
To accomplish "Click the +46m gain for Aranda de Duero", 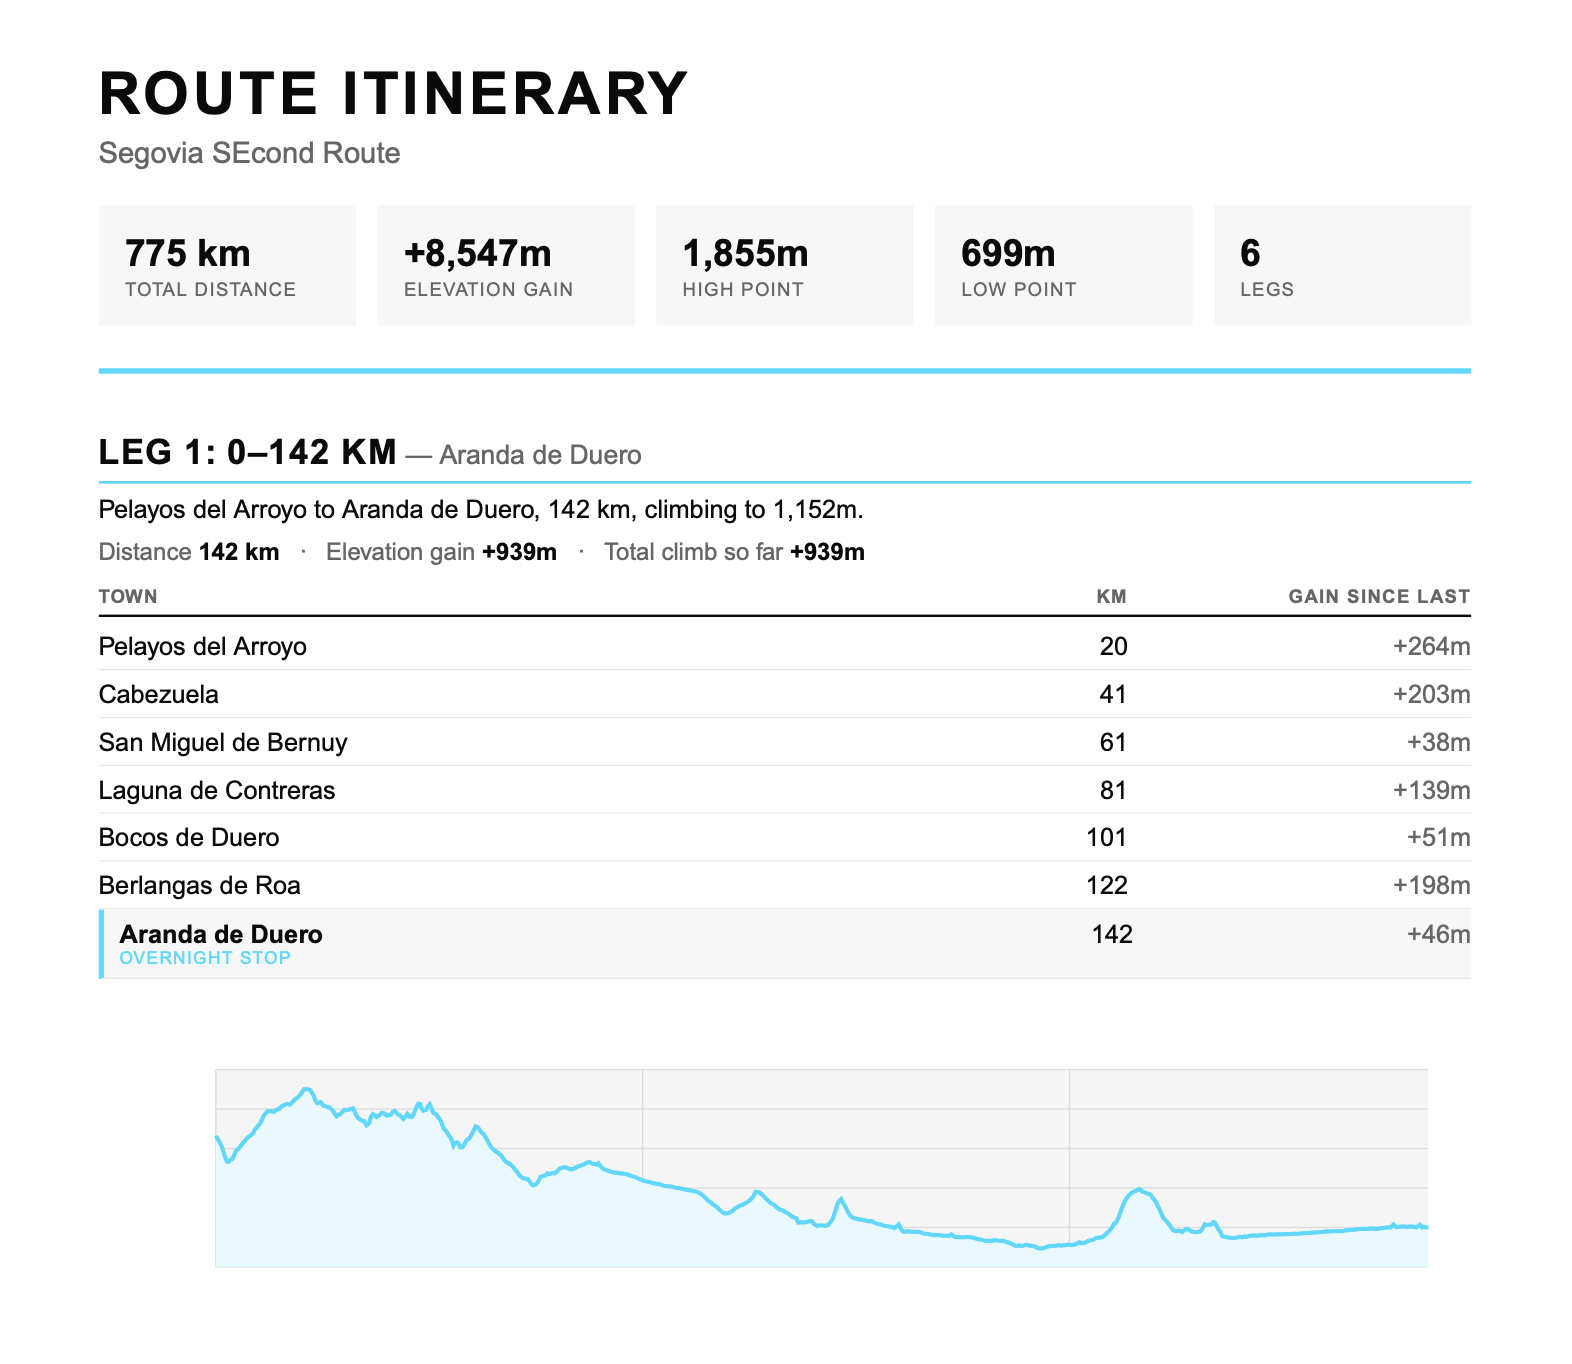I will click(x=1438, y=935).
